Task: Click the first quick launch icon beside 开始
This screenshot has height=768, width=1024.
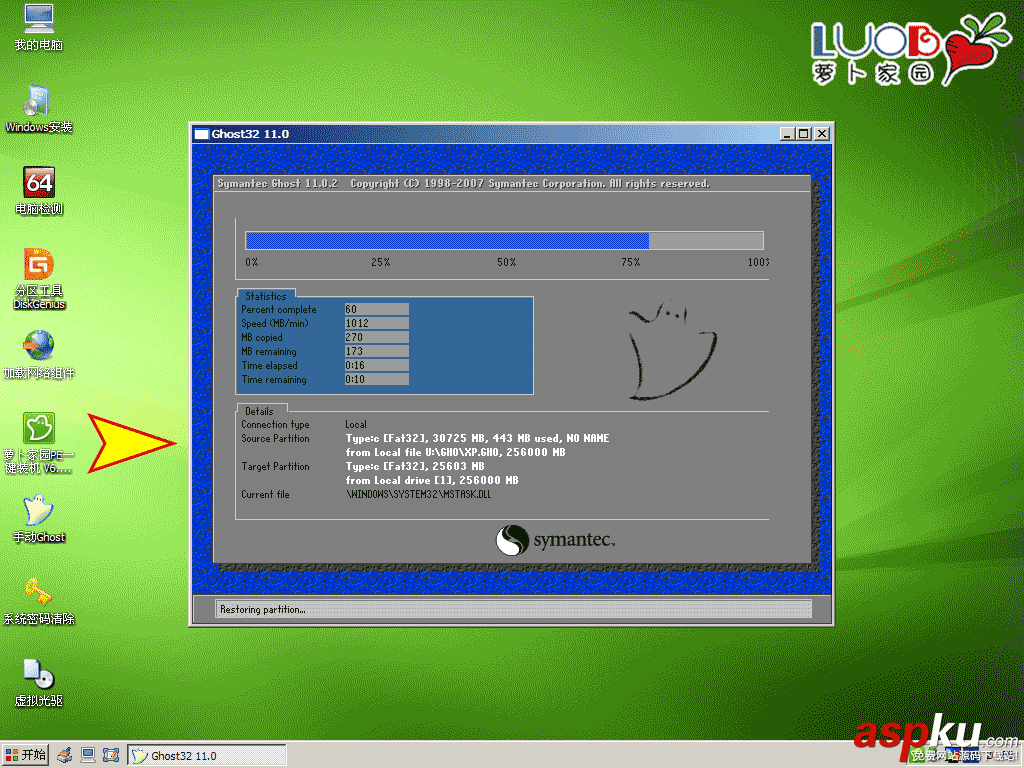Action: pos(65,756)
